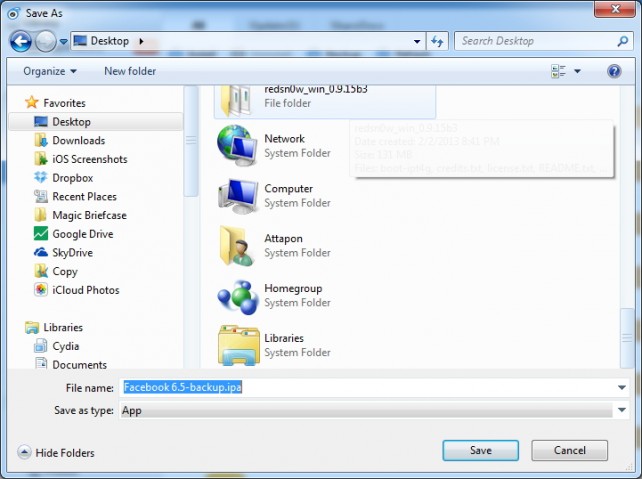
Task: Select the Libraries folder icon in list
Action: (x=239, y=345)
